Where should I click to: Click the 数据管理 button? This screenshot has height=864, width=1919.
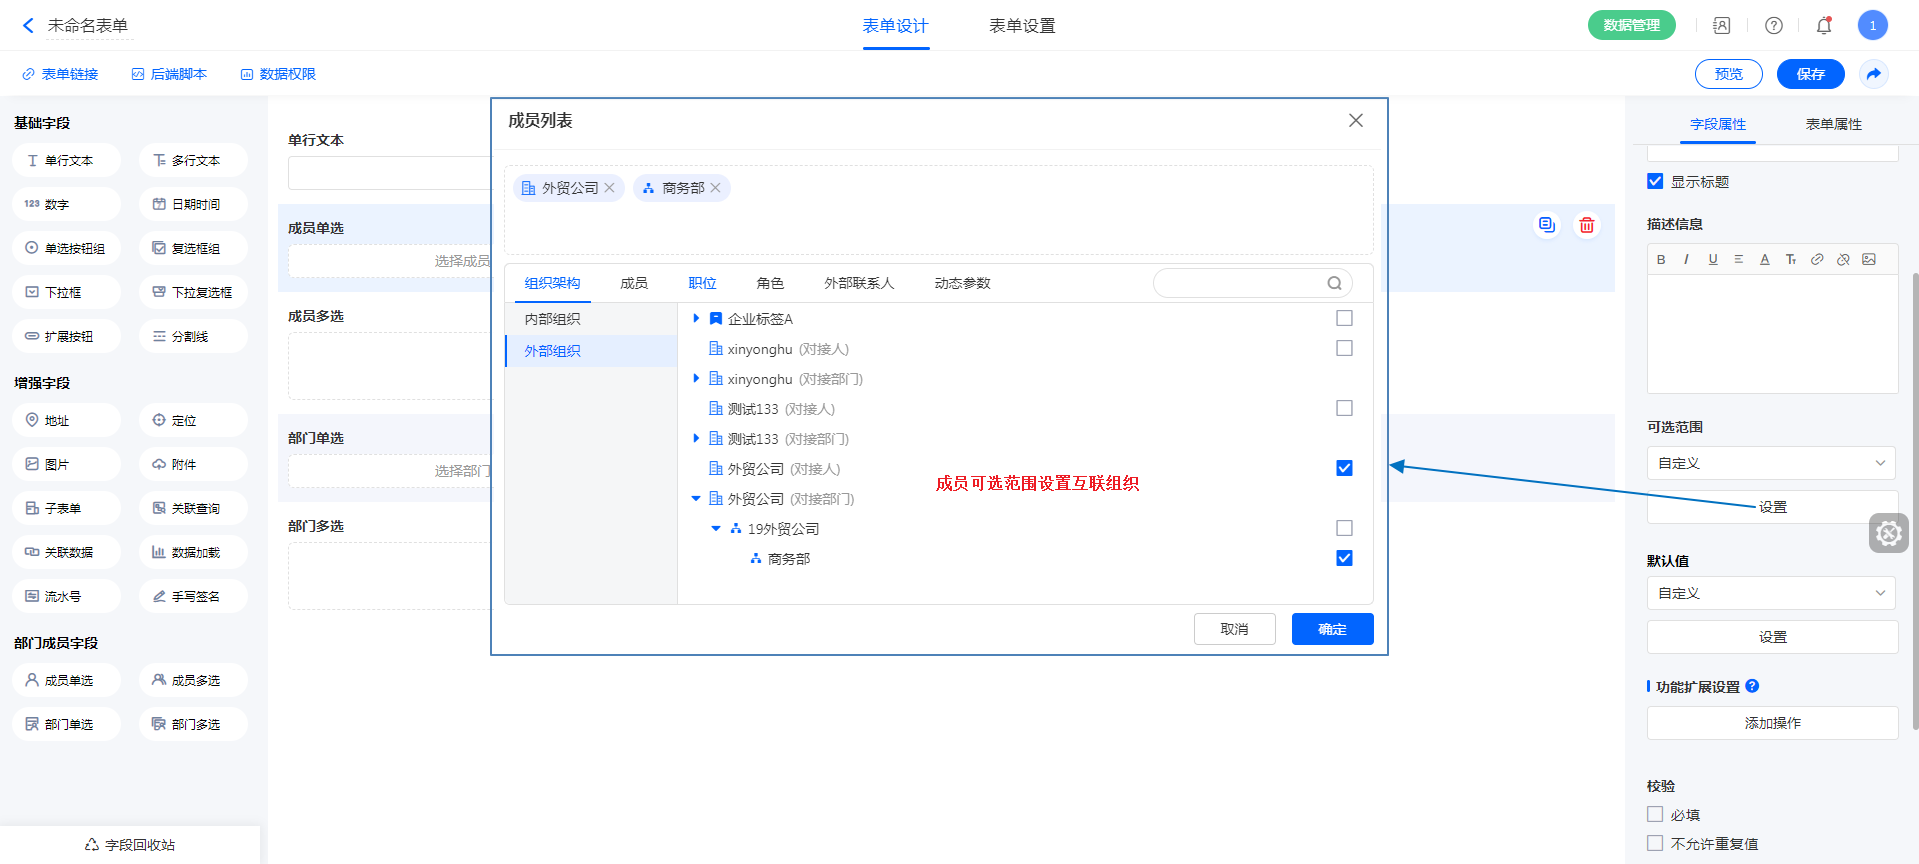[1631, 26]
